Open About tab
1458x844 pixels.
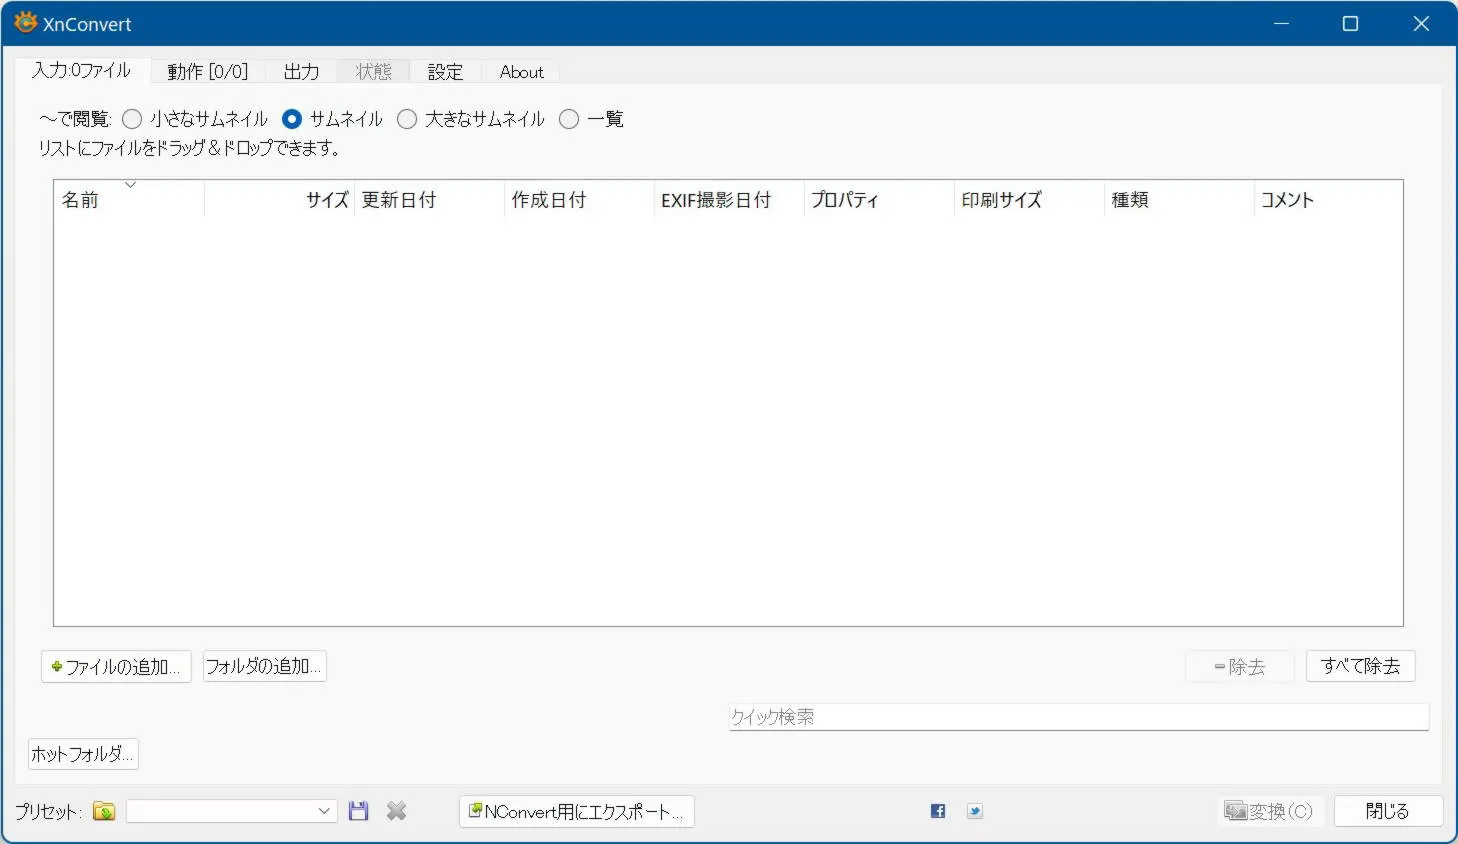click(x=521, y=72)
